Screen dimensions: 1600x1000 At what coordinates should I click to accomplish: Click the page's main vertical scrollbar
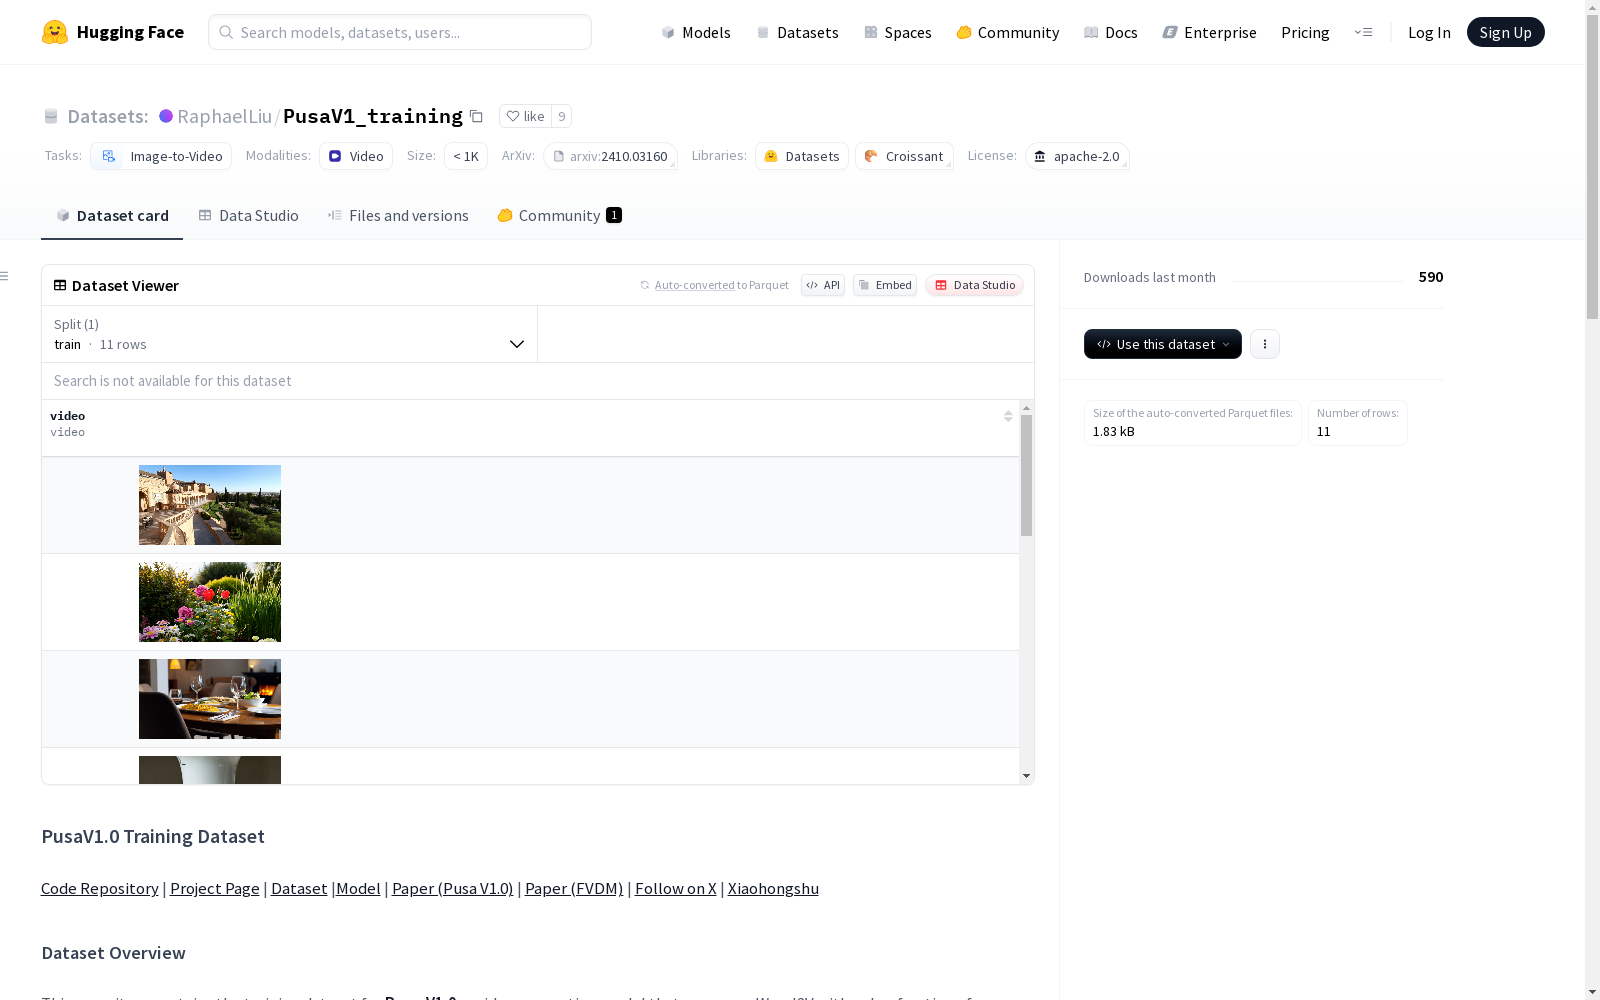1592,165
